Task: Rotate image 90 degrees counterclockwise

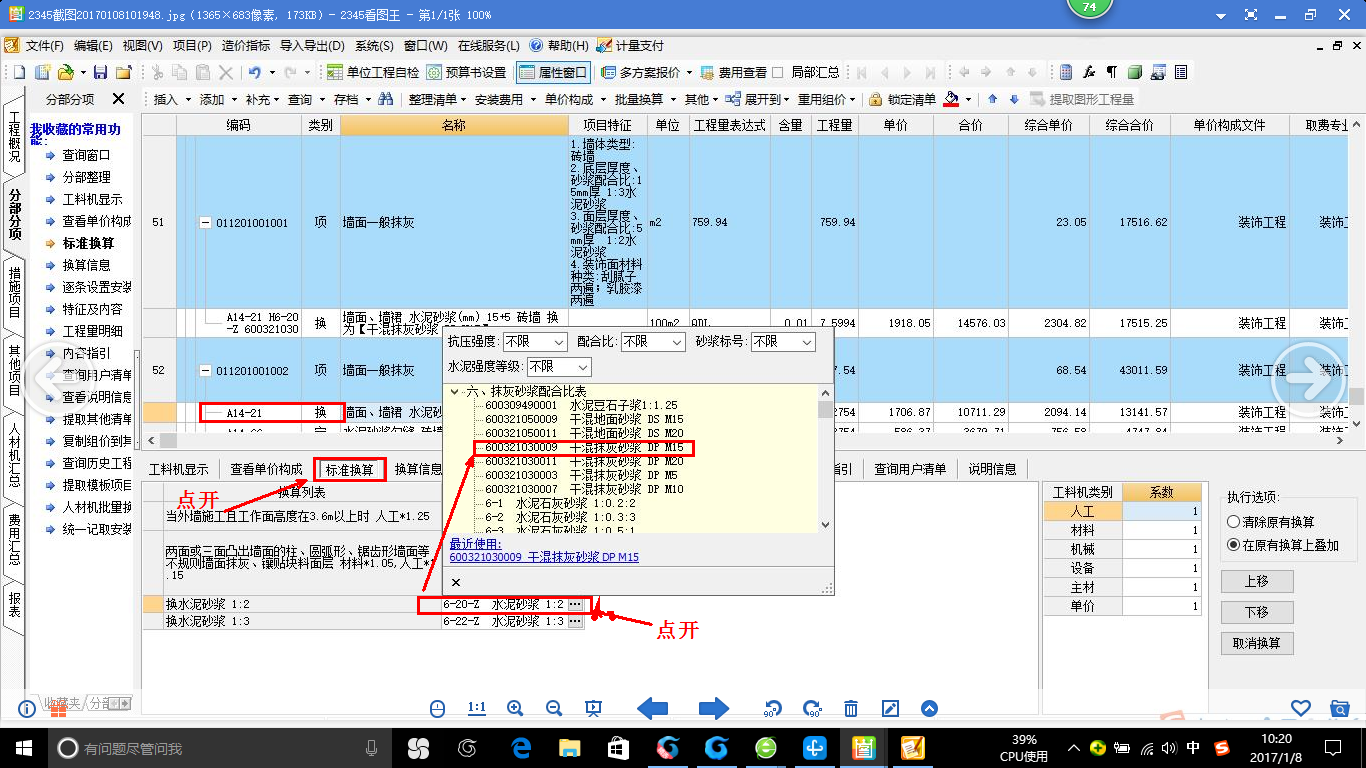Action: 773,709
